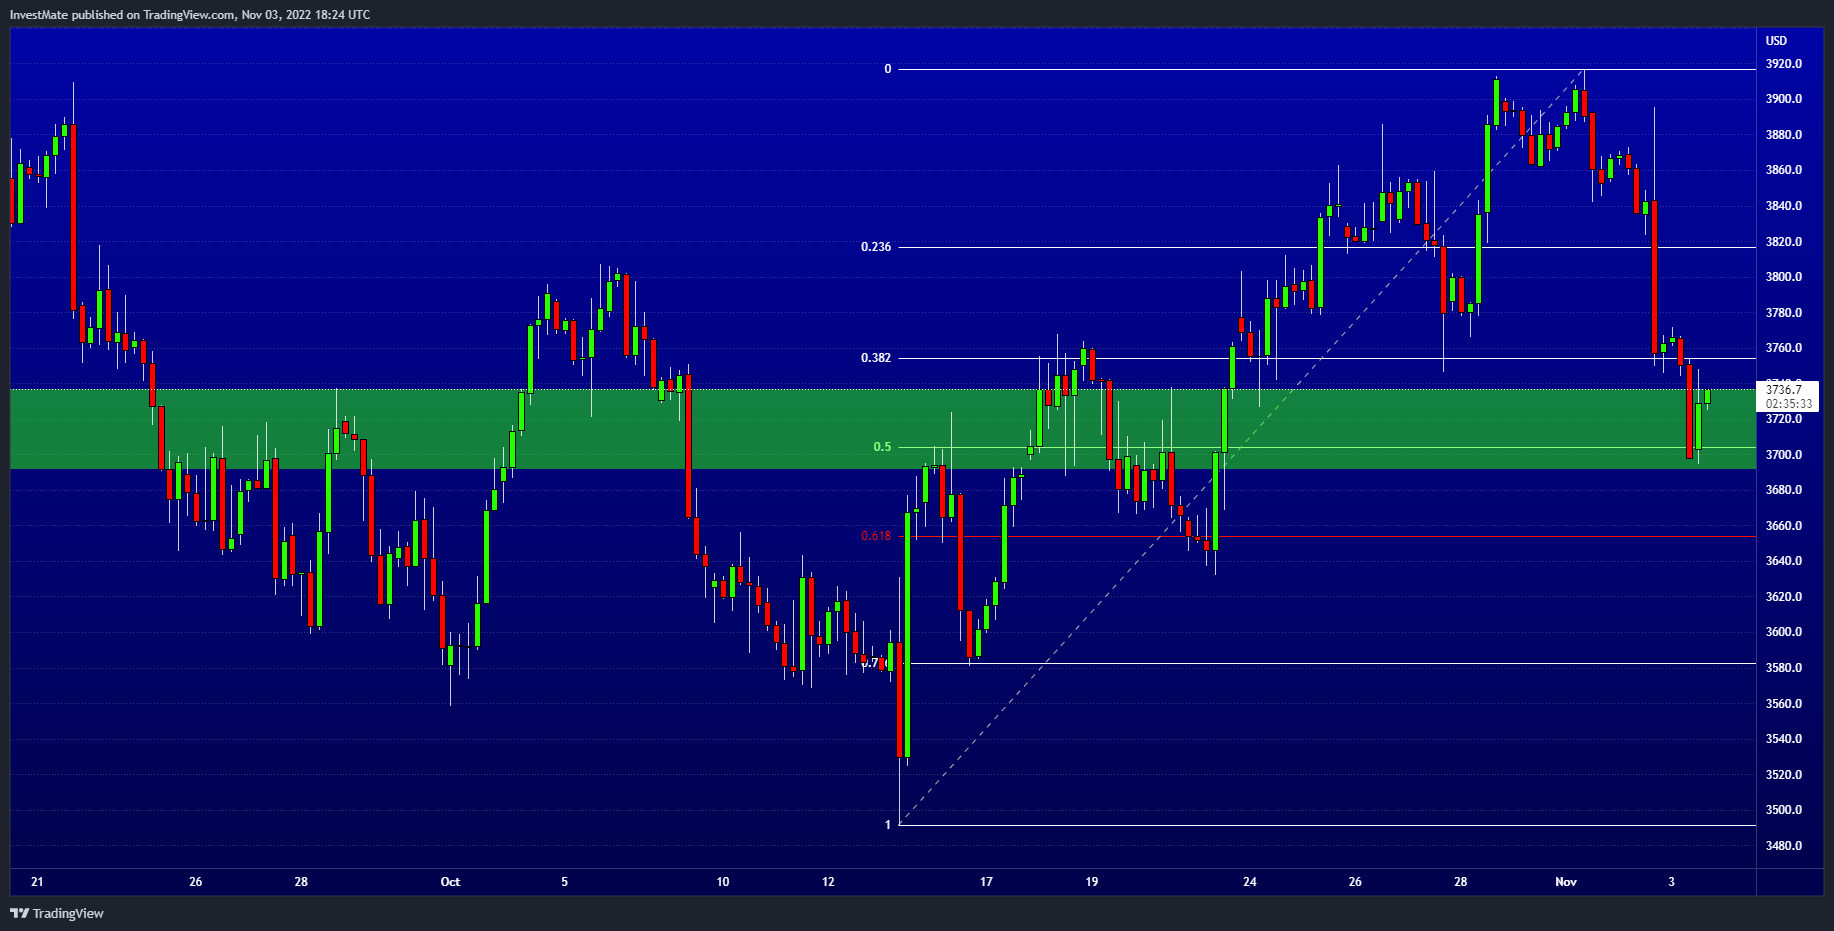
Task: Click the 3920.0 price axis label
Action: 1784,64
